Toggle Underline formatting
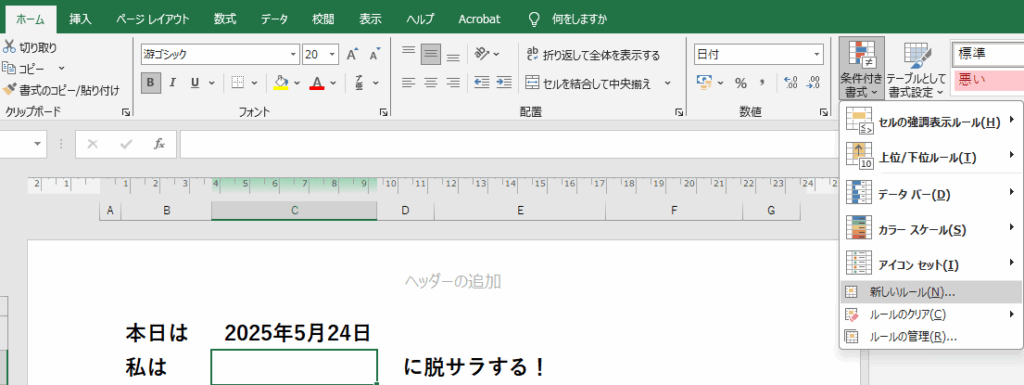 pos(195,83)
